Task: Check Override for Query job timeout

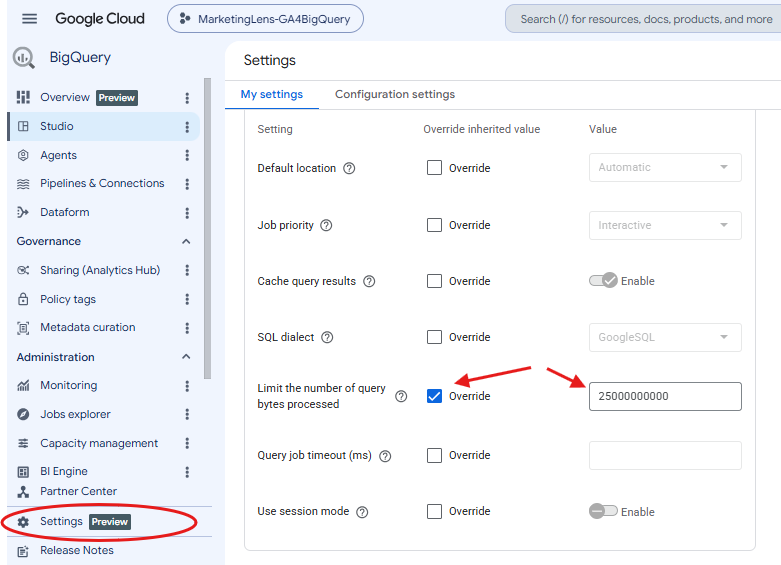Action: point(434,455)
